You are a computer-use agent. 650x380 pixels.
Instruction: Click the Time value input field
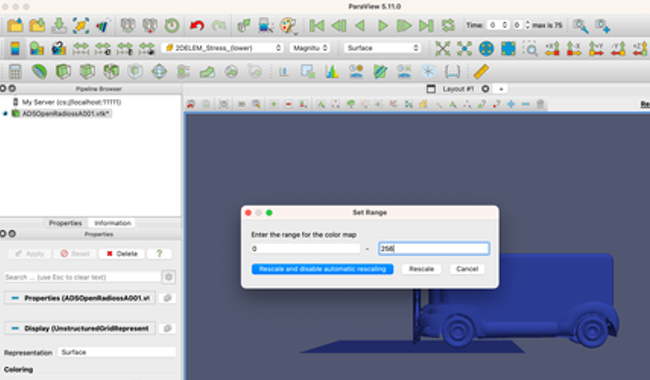(497, 25)
